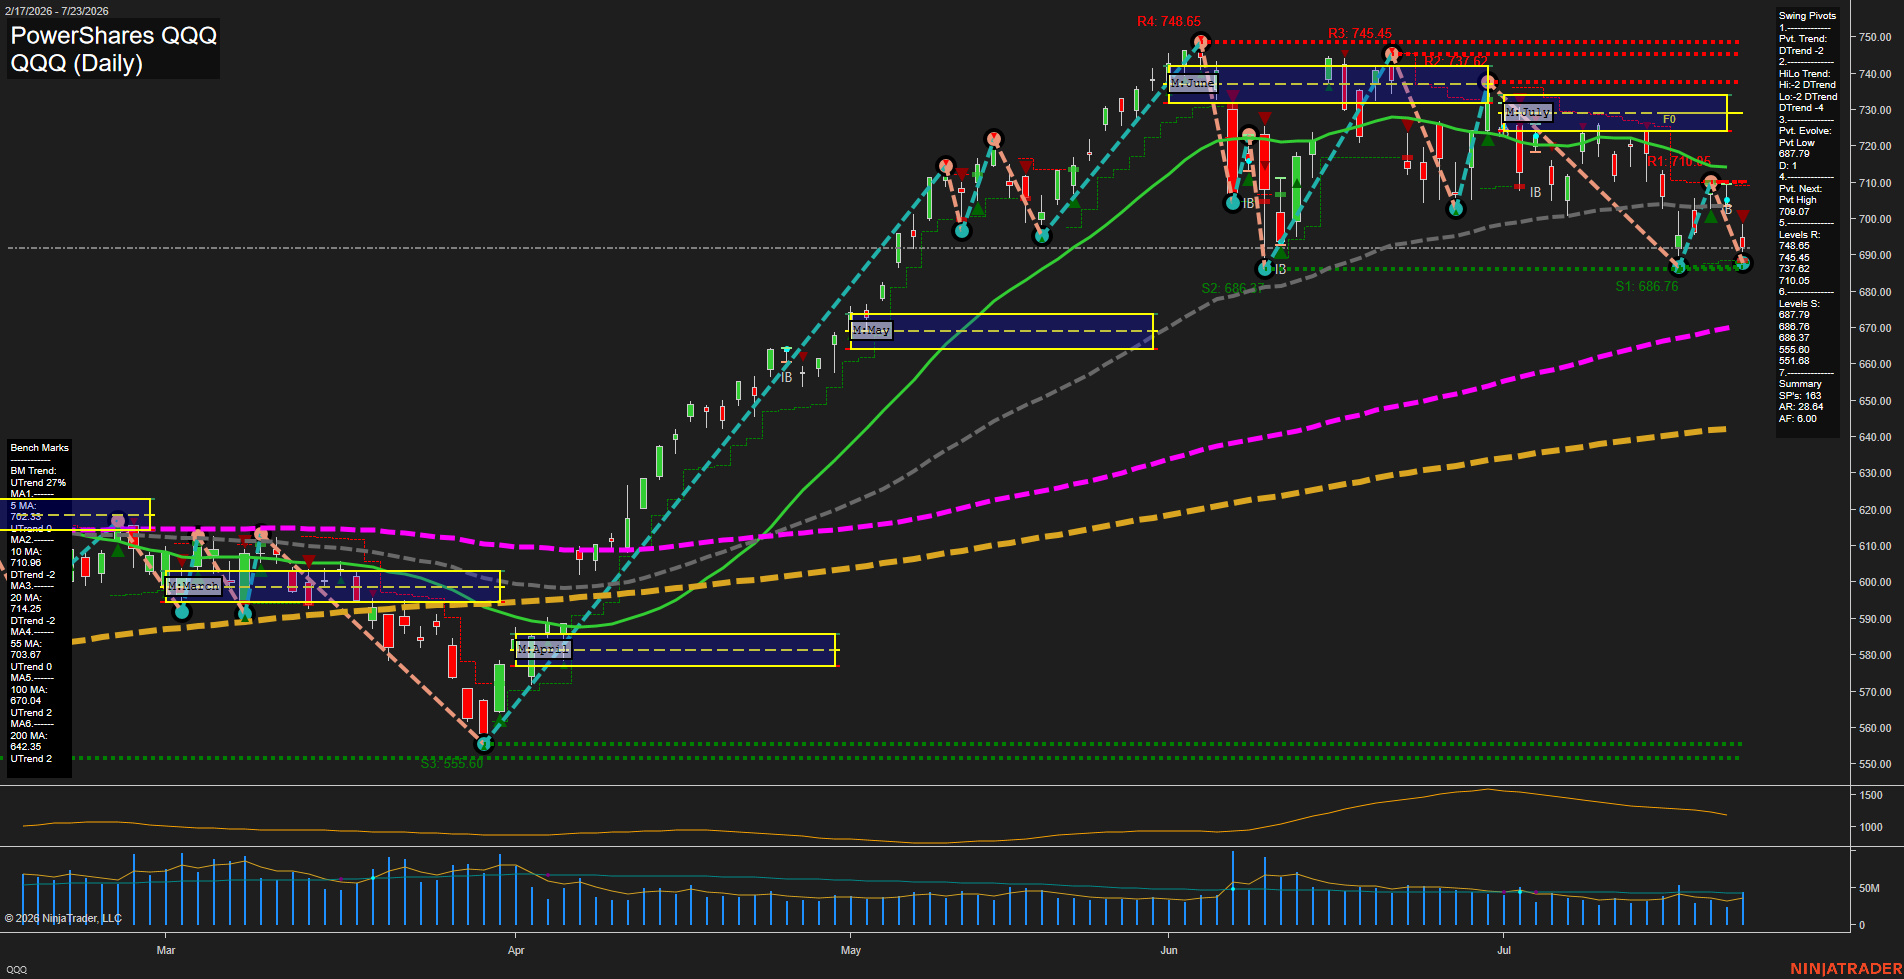1904x979 pixels.
Task: Click the © 2026 NinjaTrader, LLC copyright text
Action: (63, 918)
